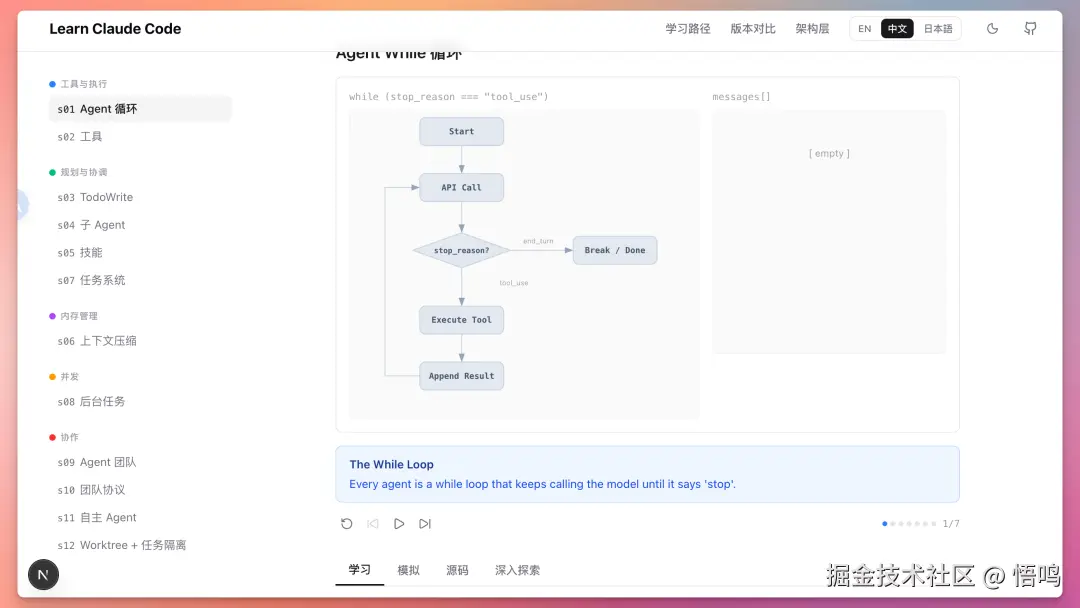1080x608 pixels.
Task: Open lesson s04 子 Agent
Action: point(140,224)
